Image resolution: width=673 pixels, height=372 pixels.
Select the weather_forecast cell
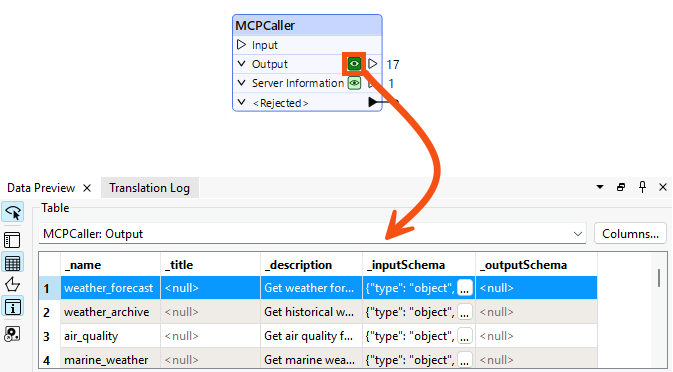[110, 288]
